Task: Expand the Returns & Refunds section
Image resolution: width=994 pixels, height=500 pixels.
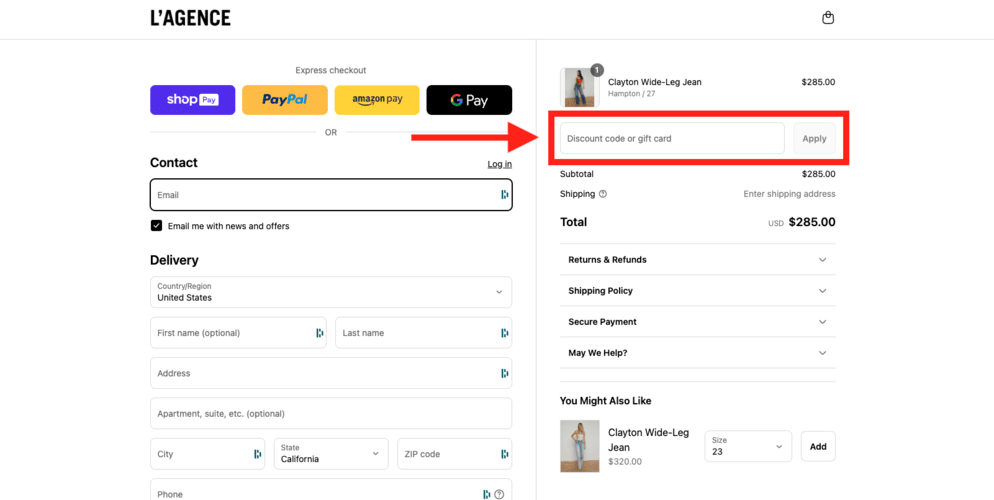Action: (697, 260)
